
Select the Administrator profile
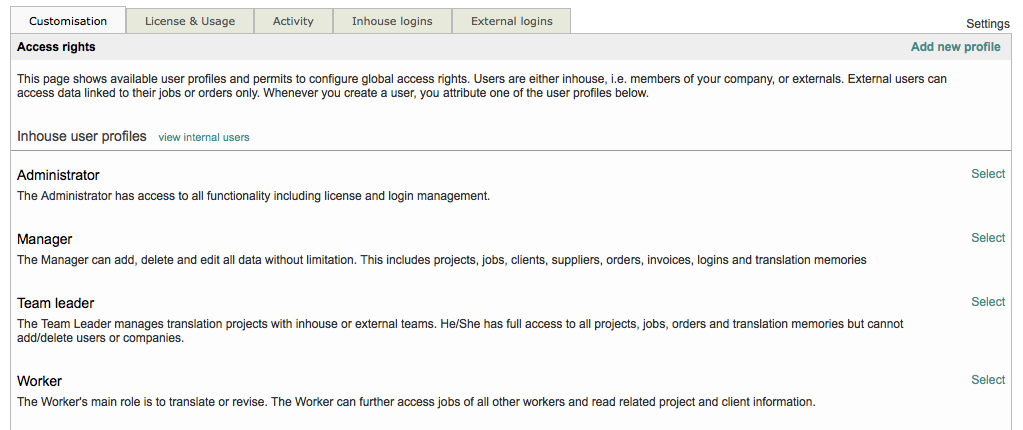pyautogui.click(x=988, y=174)
